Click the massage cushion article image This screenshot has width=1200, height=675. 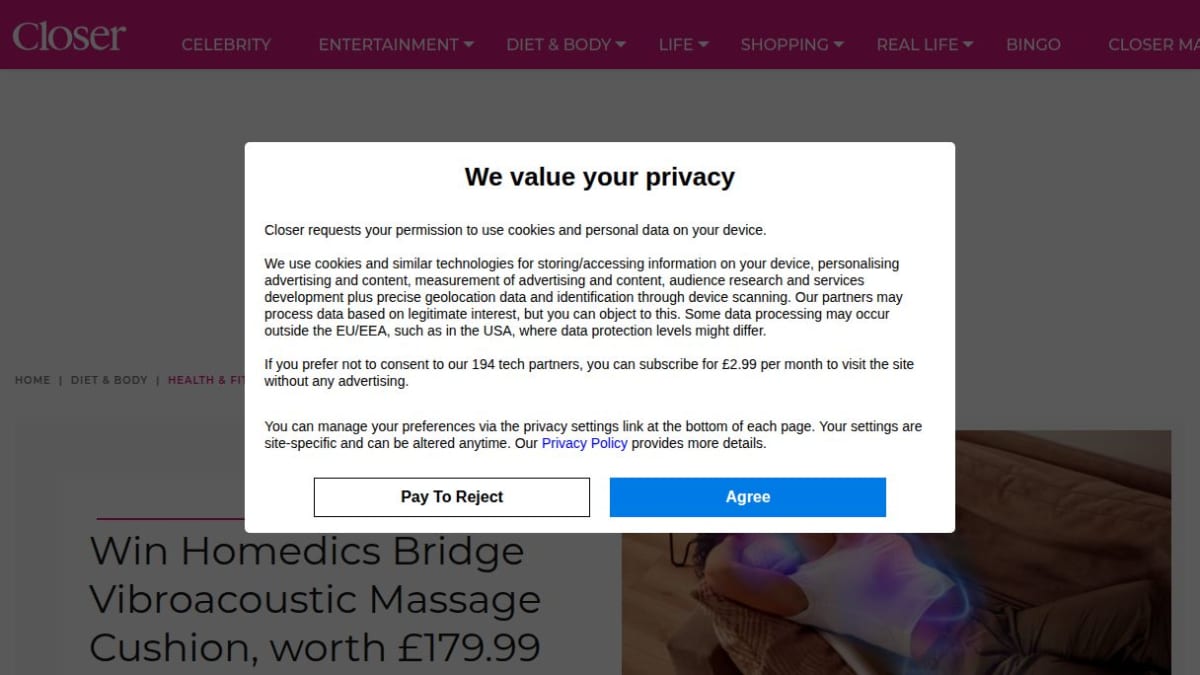pyautogui.click(x=896, y=552)
